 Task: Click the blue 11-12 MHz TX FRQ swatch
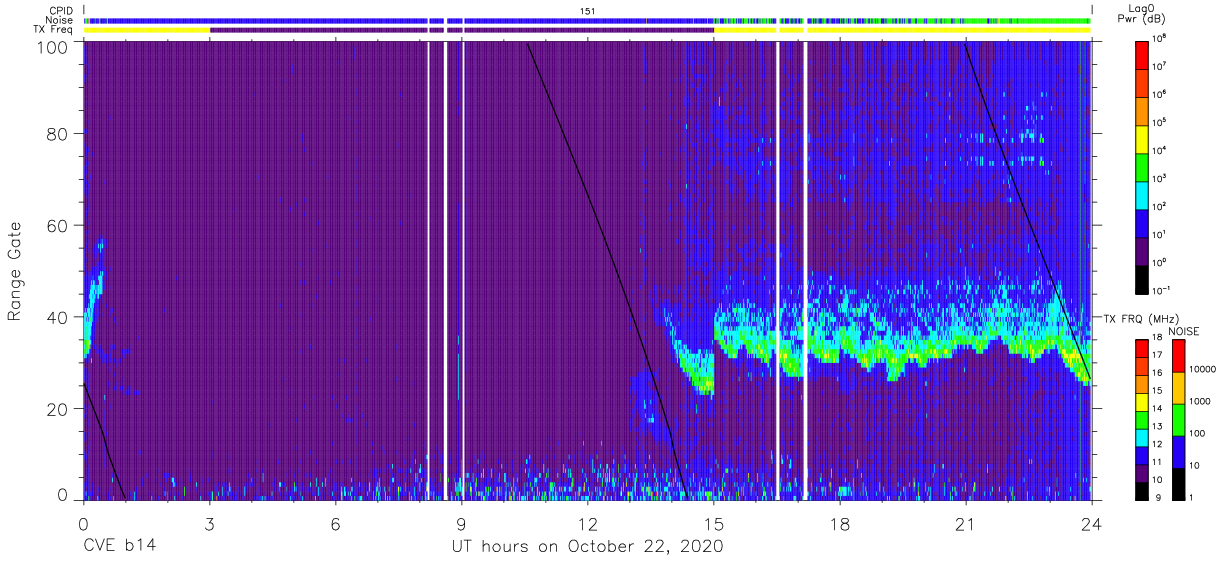coord(1143,454)
